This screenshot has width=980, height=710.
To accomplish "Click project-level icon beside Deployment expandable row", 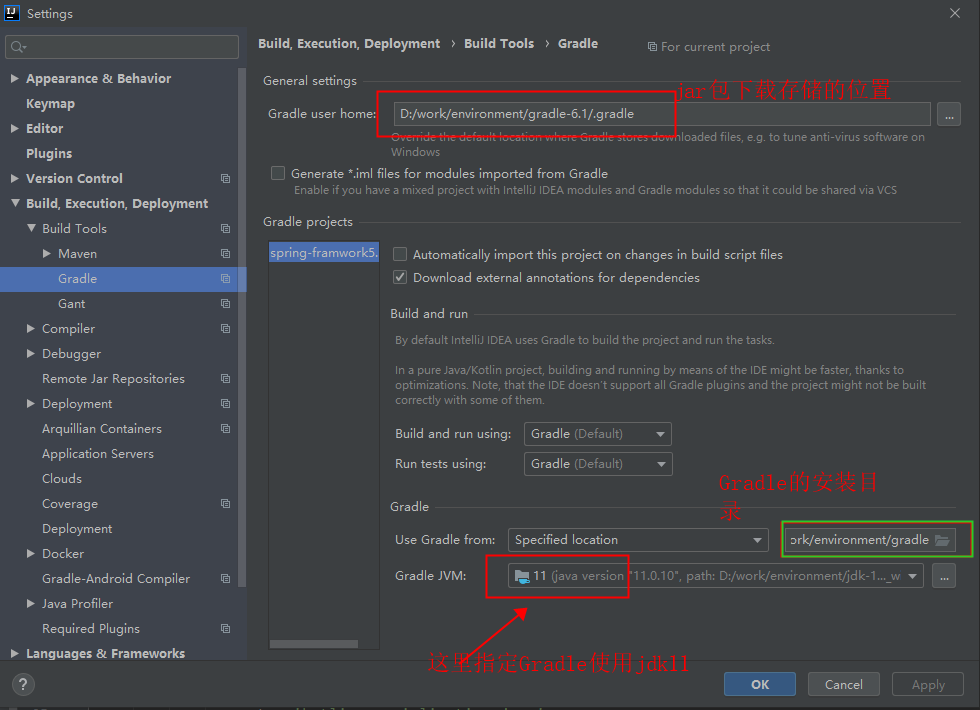I will (226, 404).
